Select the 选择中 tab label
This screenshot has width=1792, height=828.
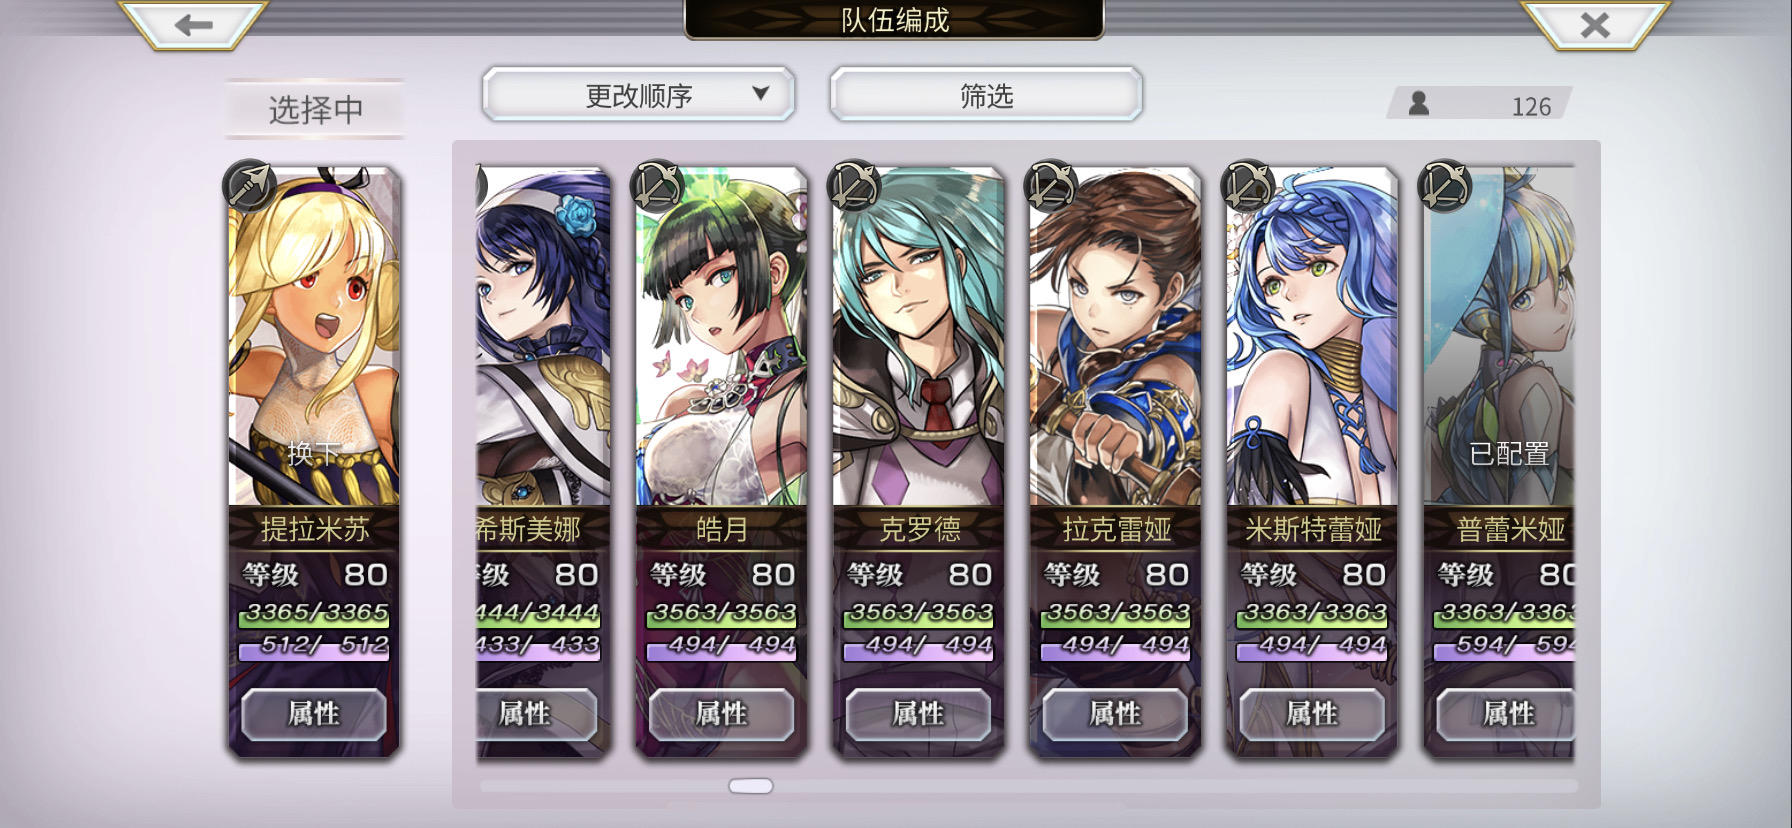[x=315, y=109]
